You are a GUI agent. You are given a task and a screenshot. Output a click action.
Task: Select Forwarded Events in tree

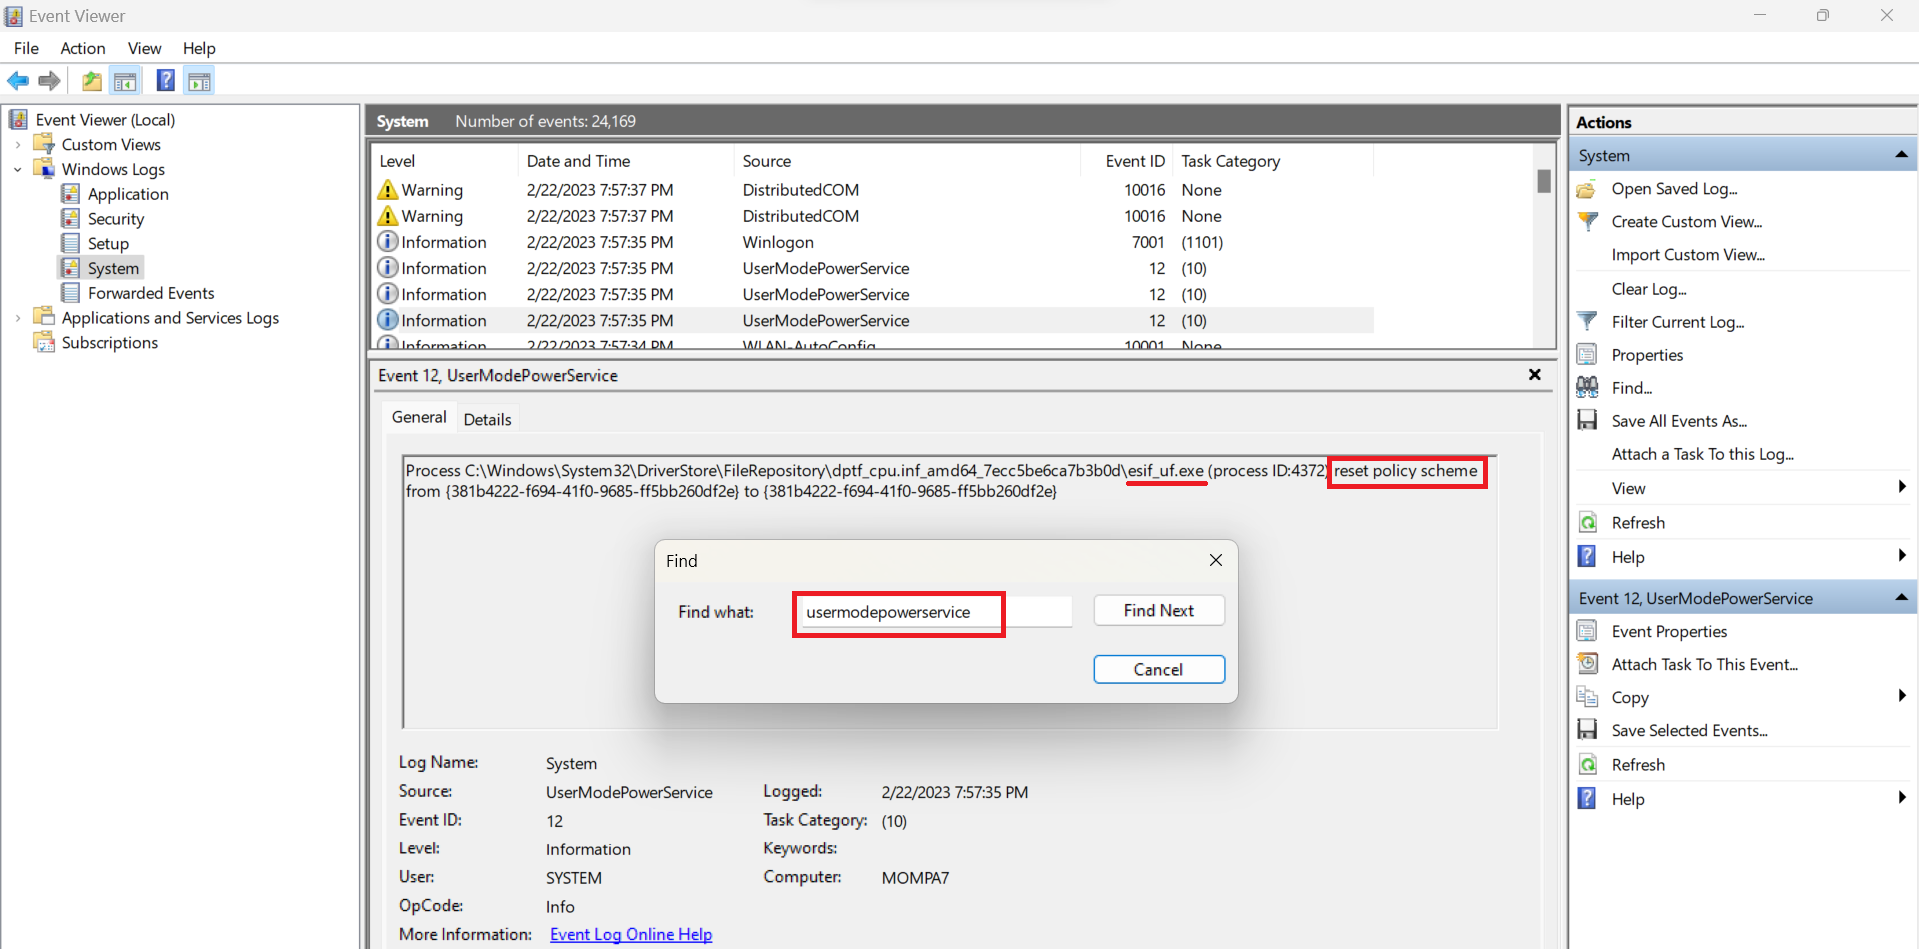(x=151, y=293)
